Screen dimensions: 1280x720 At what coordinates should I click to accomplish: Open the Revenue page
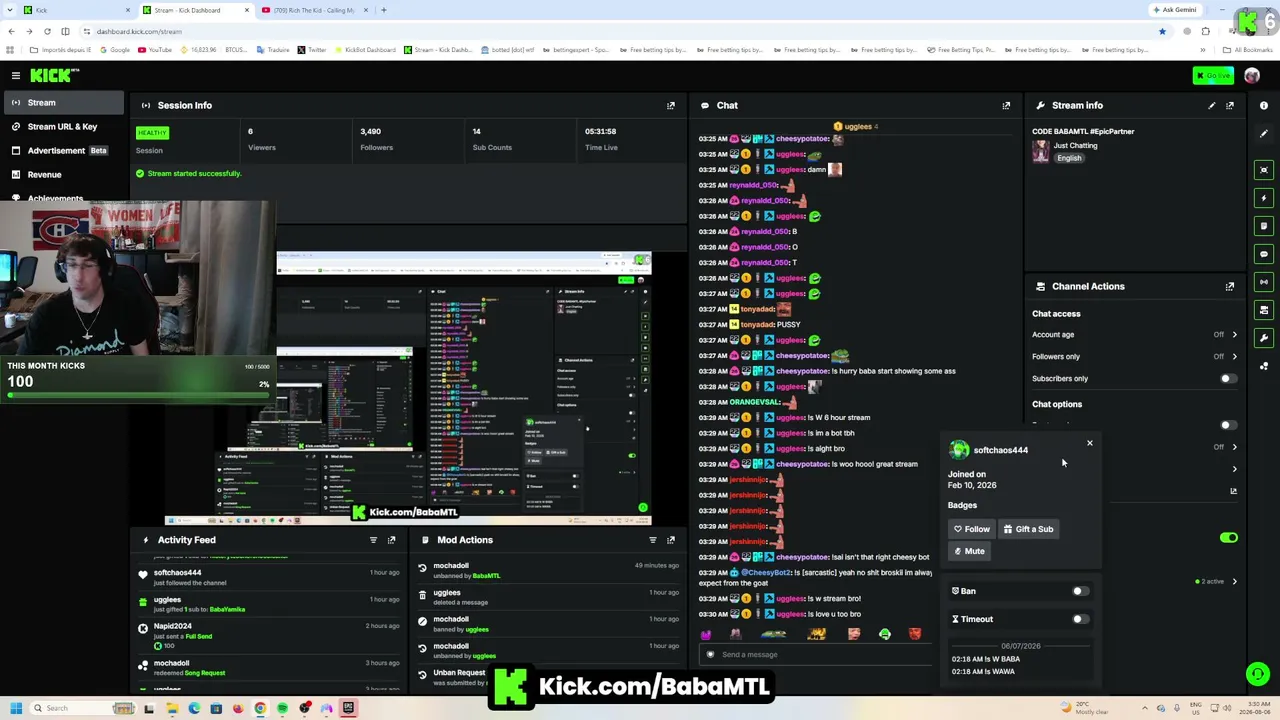(62, 174)
